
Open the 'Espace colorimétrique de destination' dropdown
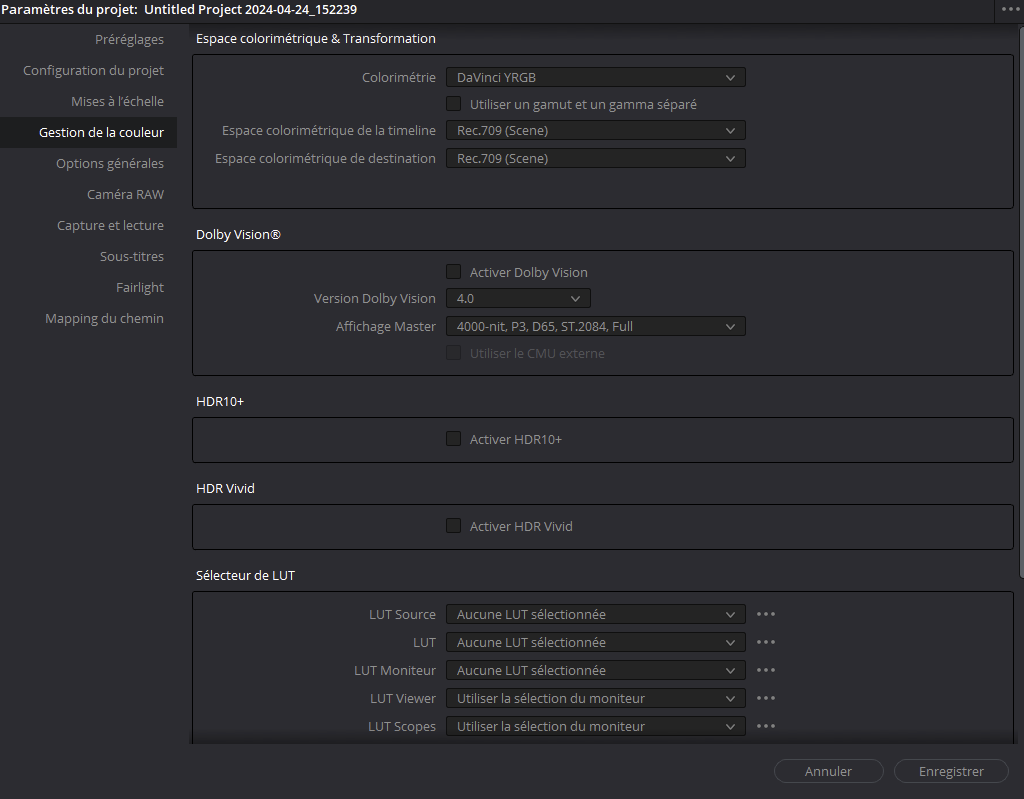point(596,158)
